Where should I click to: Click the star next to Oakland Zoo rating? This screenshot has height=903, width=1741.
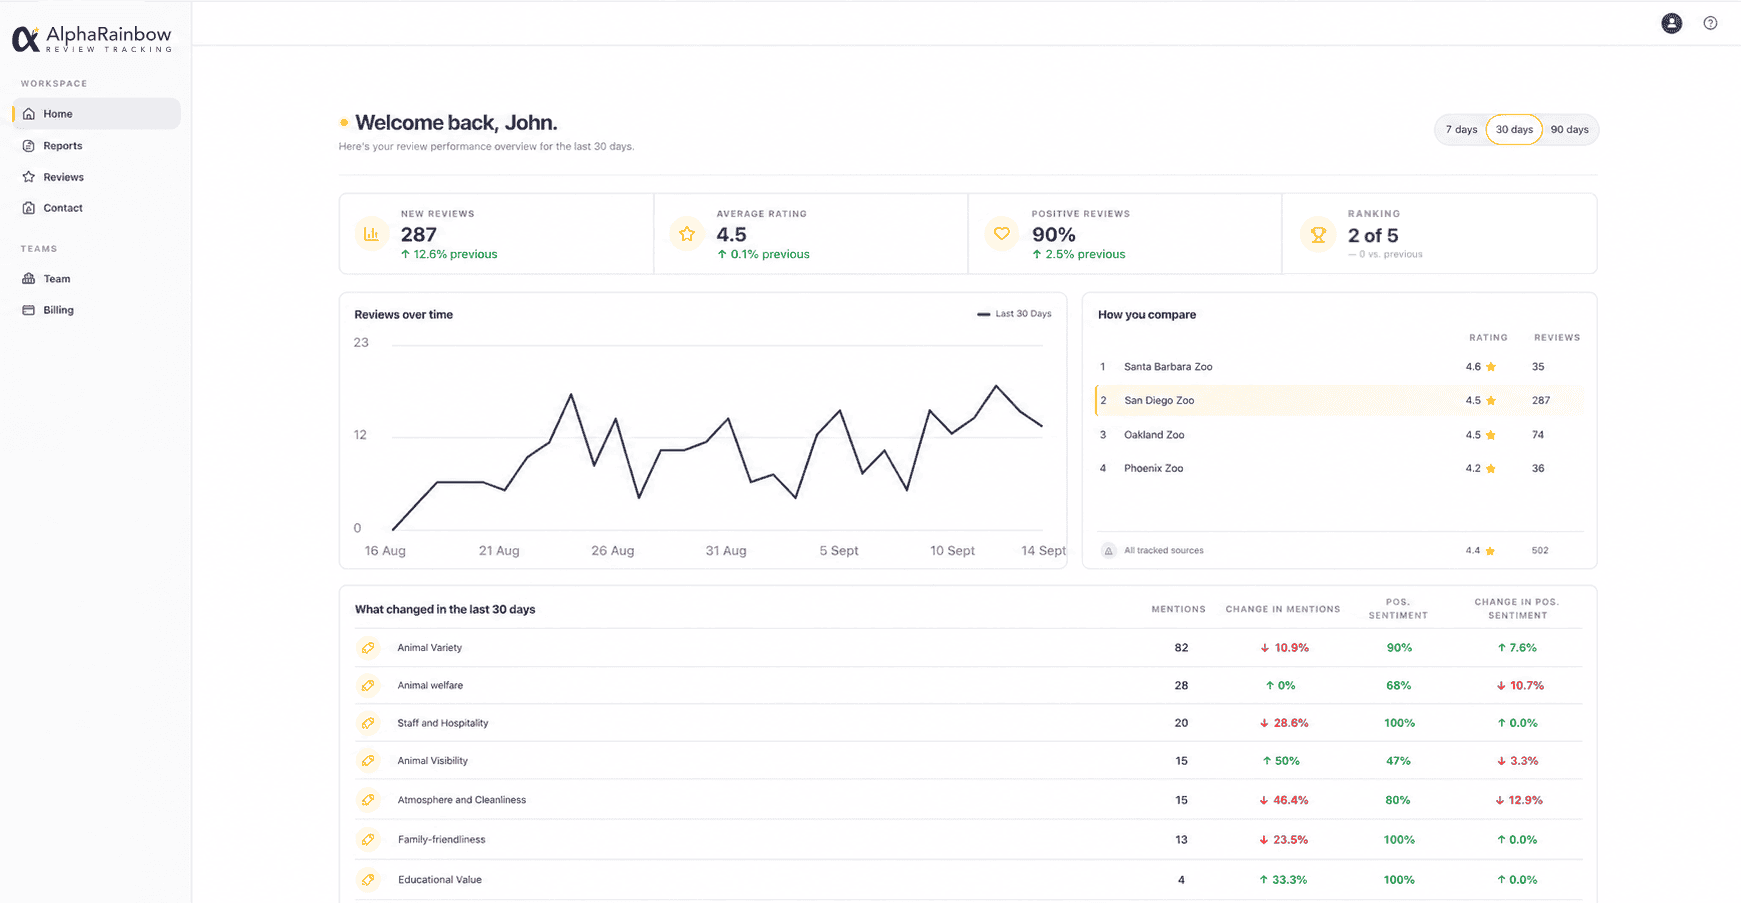click(x=1491, y=435)
